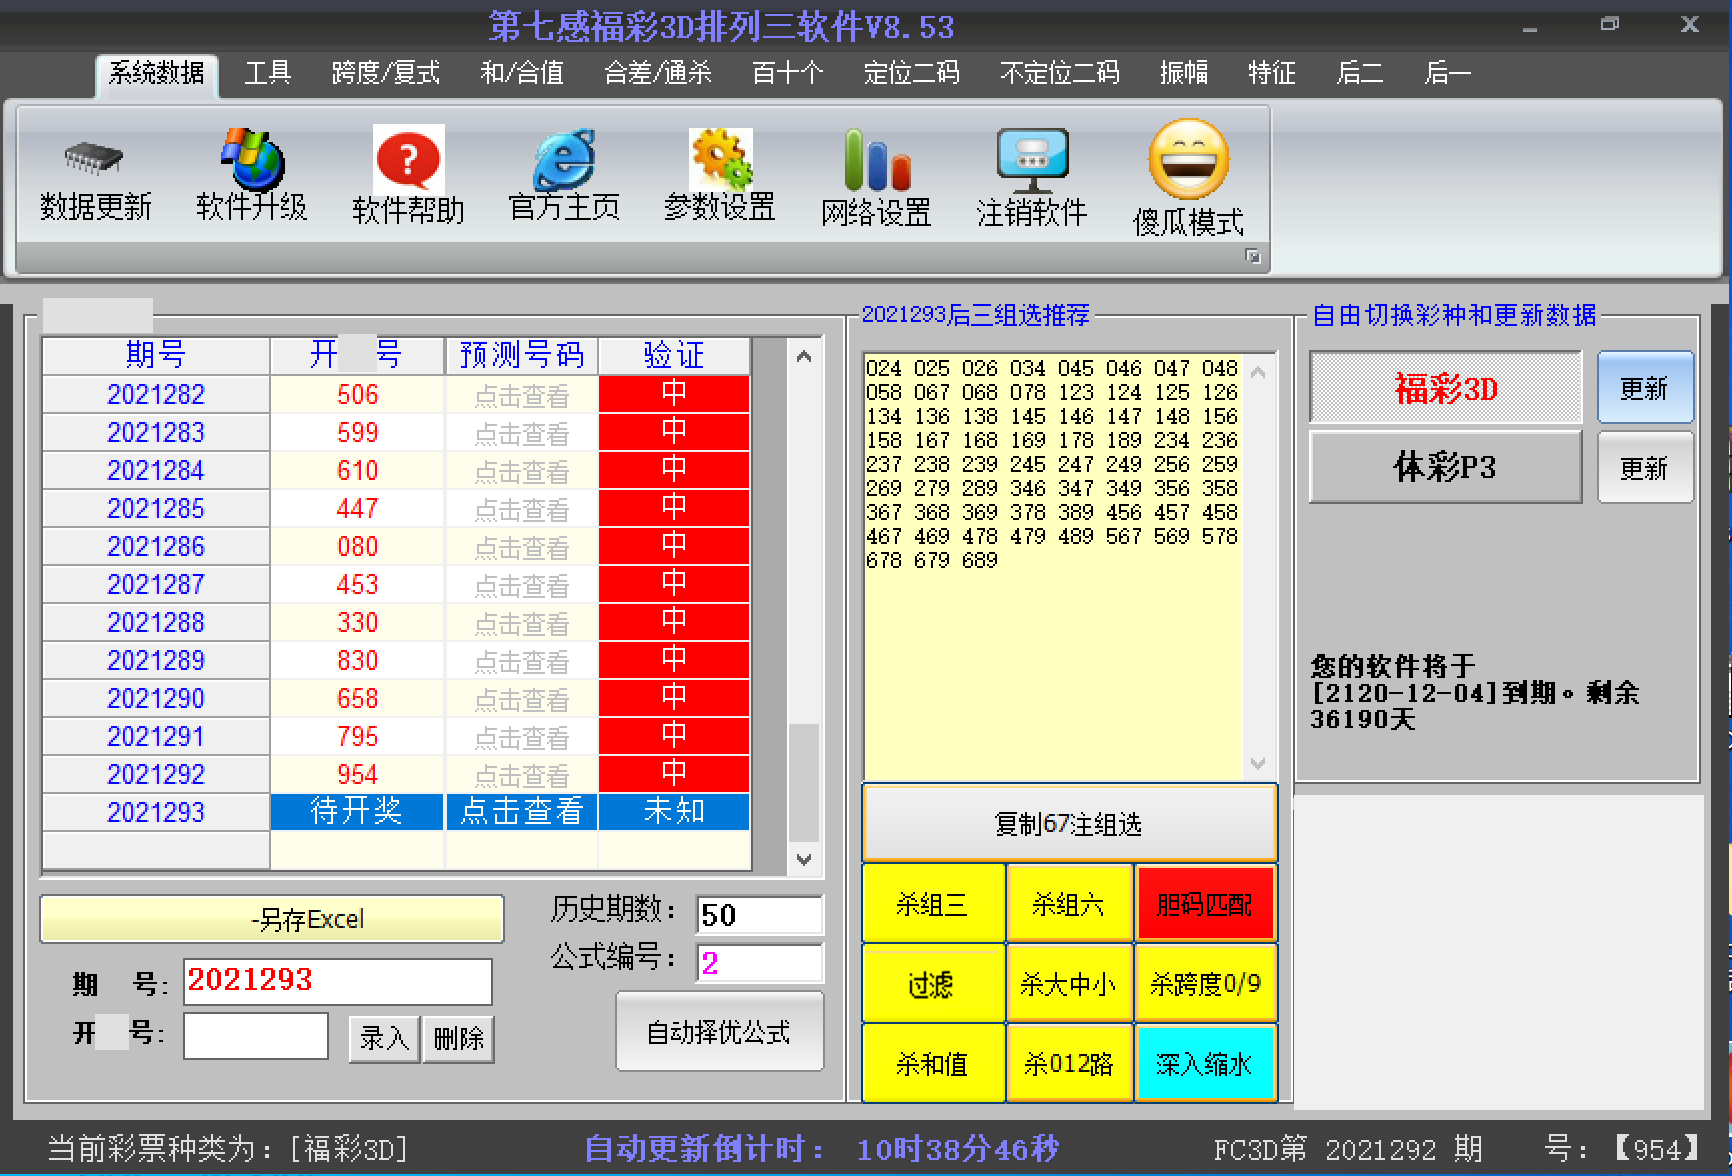Expand the ribbon group launcher arrow
Viewport: 1732px width, 1176px height.
click(x=1252, y=256)
